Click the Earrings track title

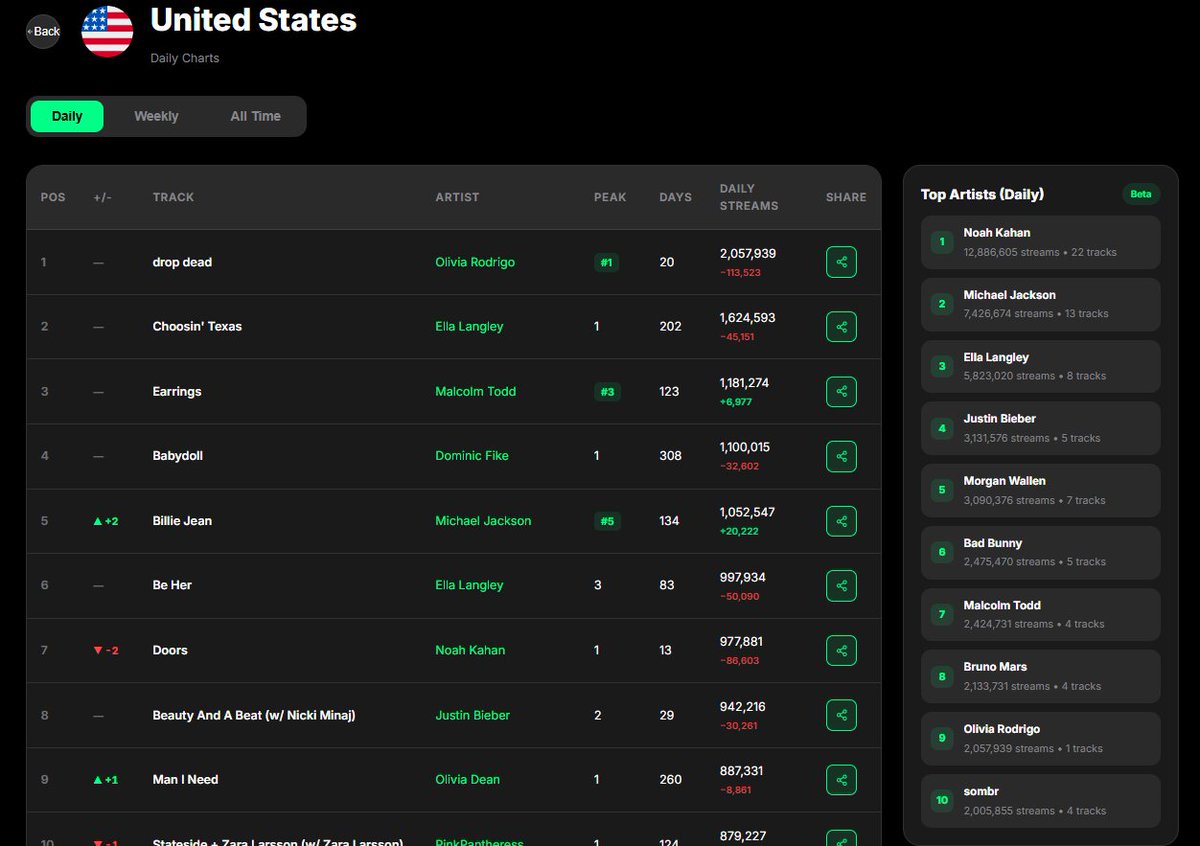[177, 391]
